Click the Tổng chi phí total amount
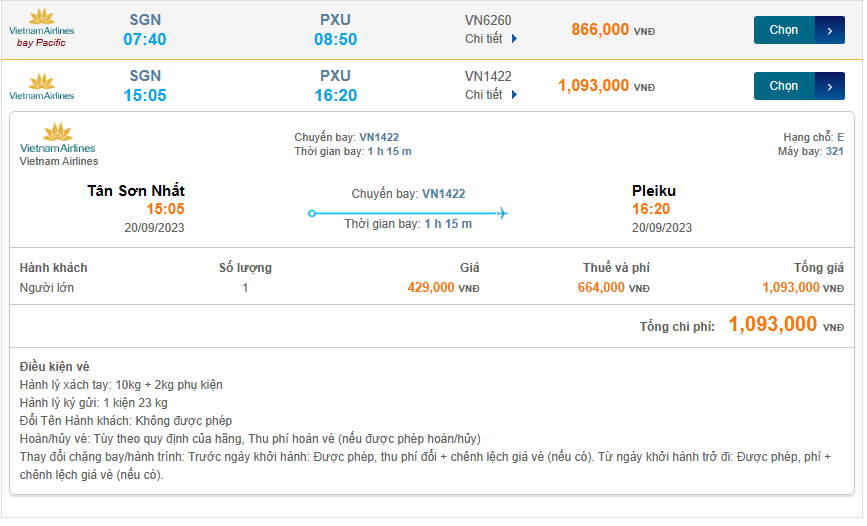 pyautogui.click(x=773, y=324)
